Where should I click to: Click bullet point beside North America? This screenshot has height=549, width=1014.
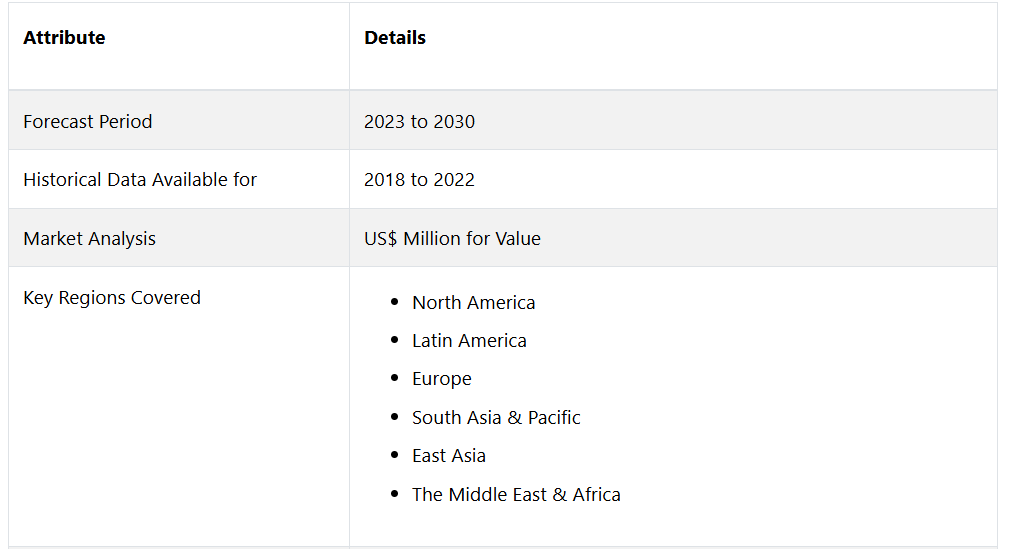tap(394, 301)
